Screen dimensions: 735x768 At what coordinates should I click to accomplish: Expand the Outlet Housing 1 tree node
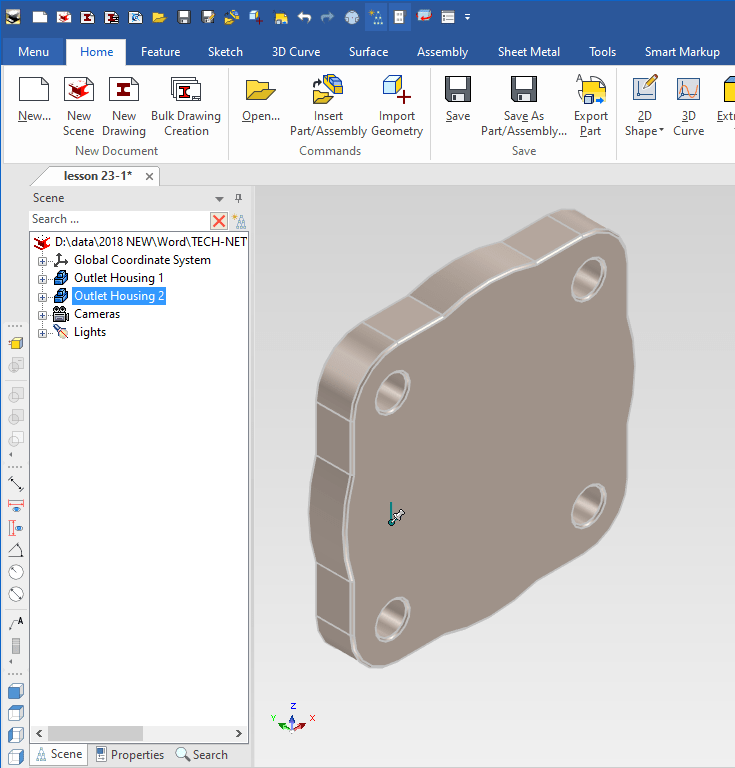click(x=43, y=279)
